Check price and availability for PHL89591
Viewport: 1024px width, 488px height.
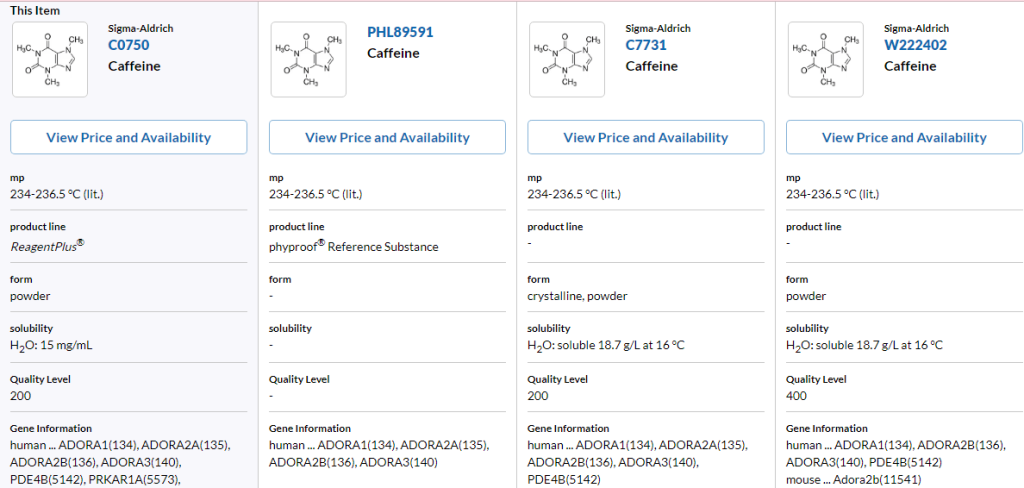tap(387, 137)
